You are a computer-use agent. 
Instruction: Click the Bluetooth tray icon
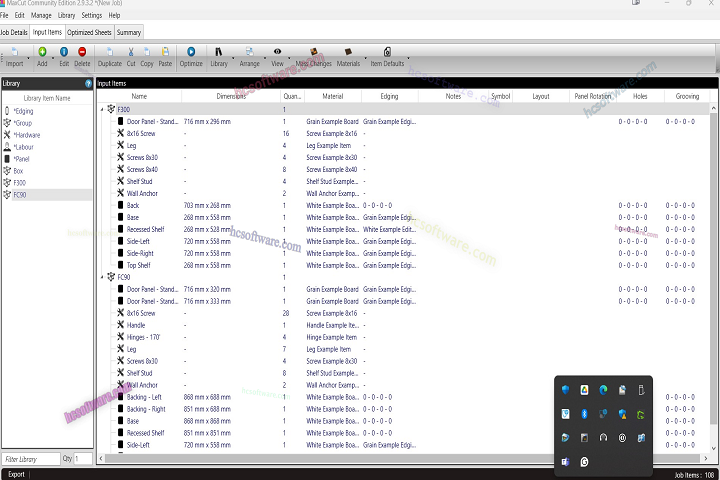584,414
